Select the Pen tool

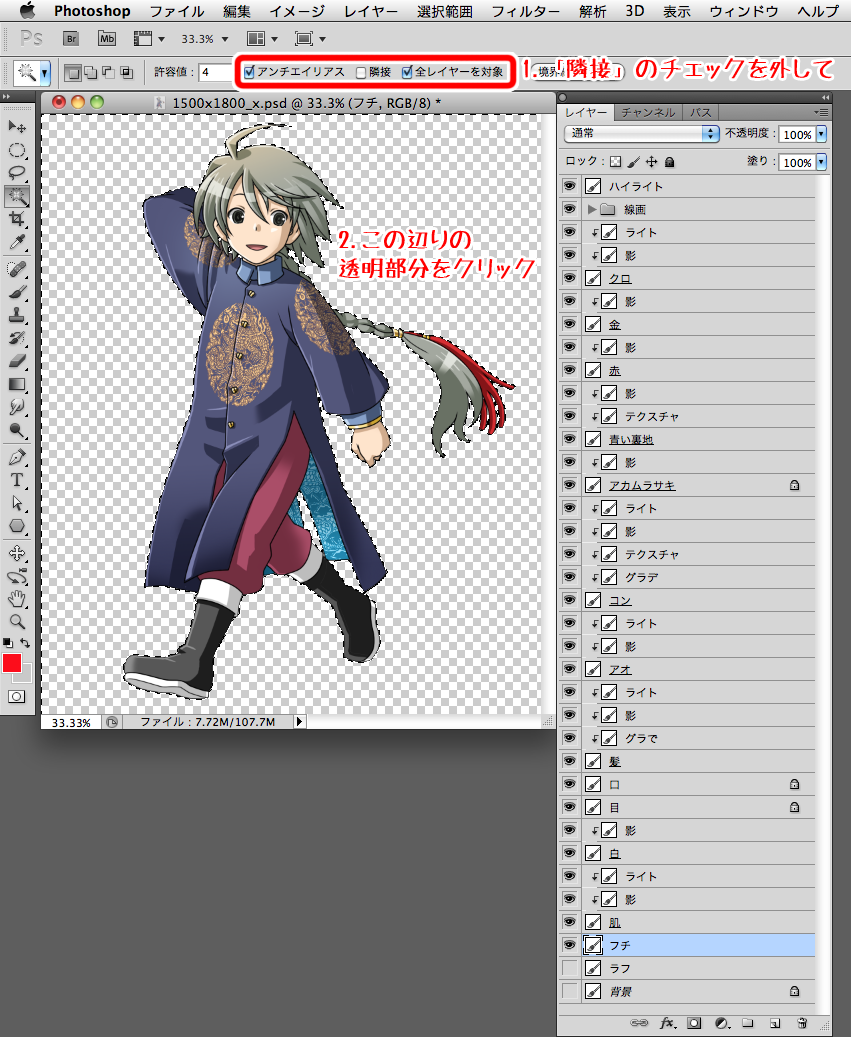(17, 457)
